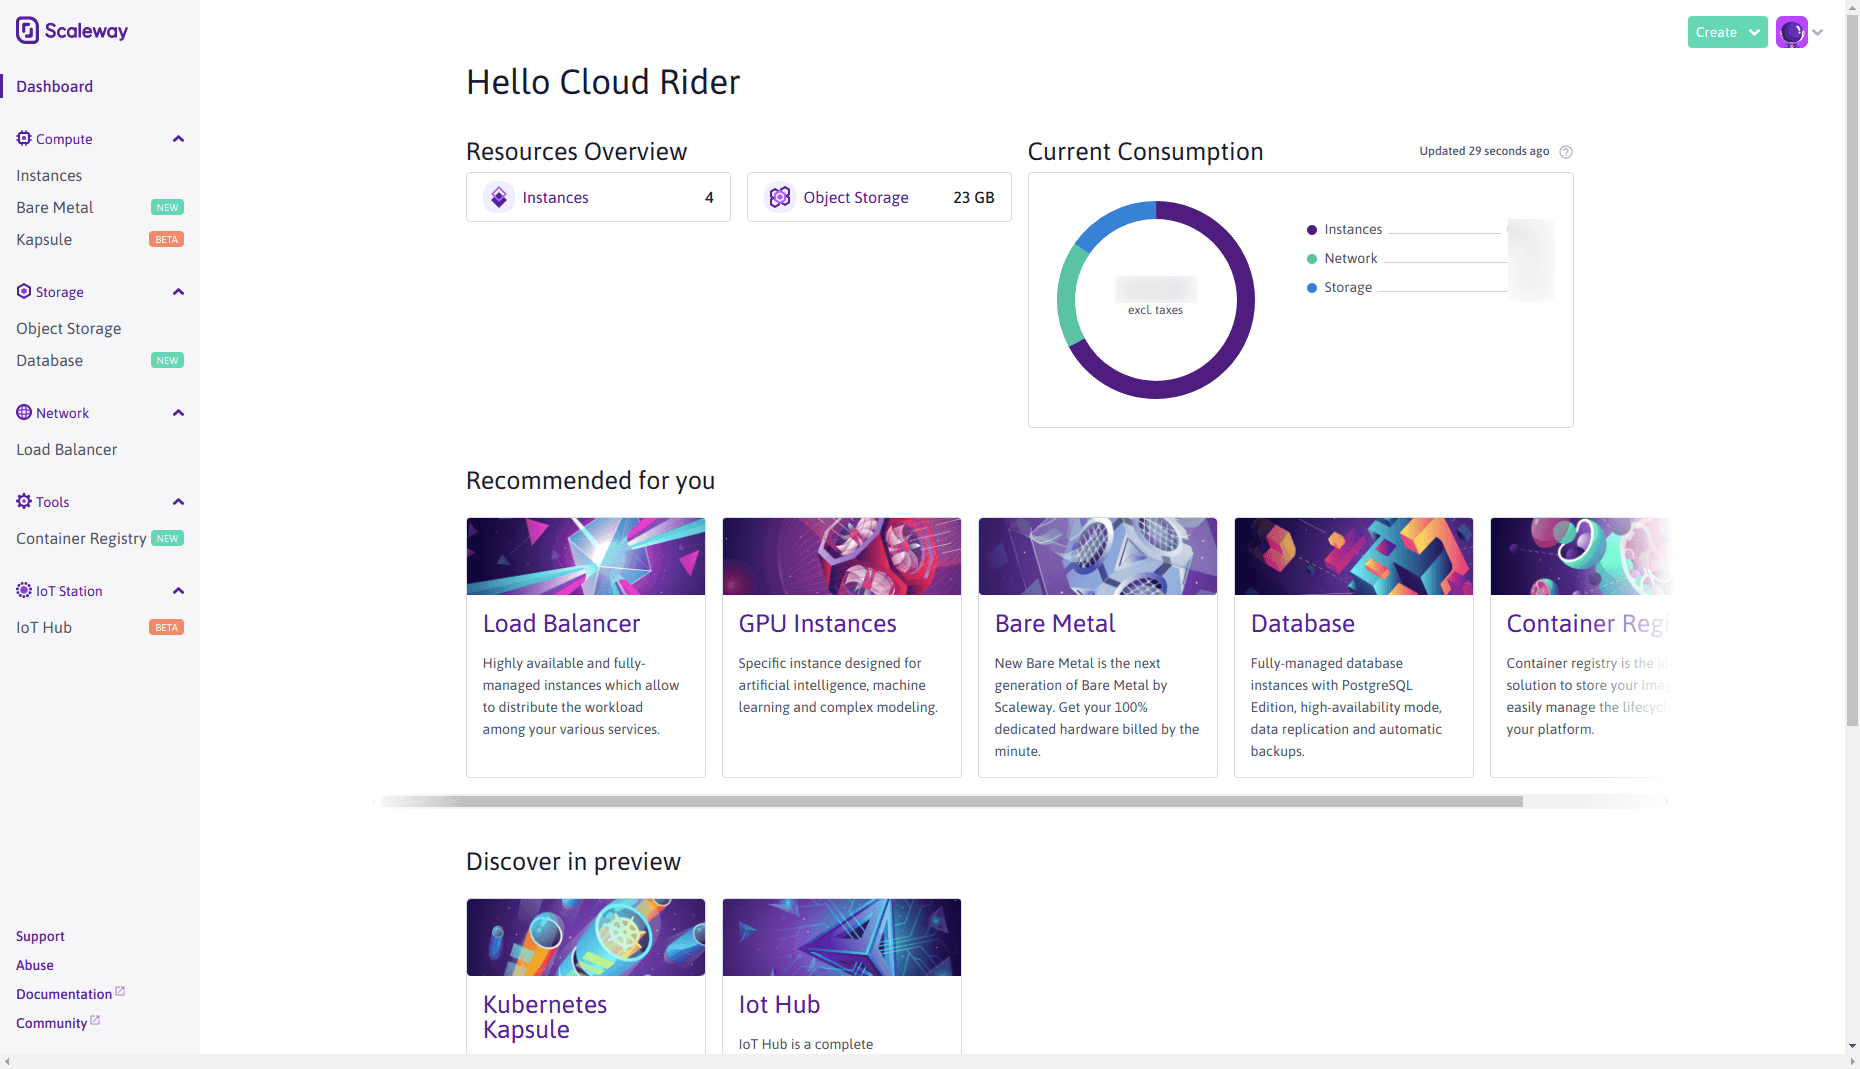Open the Object Storage 23 GB card
Viewport: 1860px width, 1069px height.
pyautogui.click(x=879, y=197)
